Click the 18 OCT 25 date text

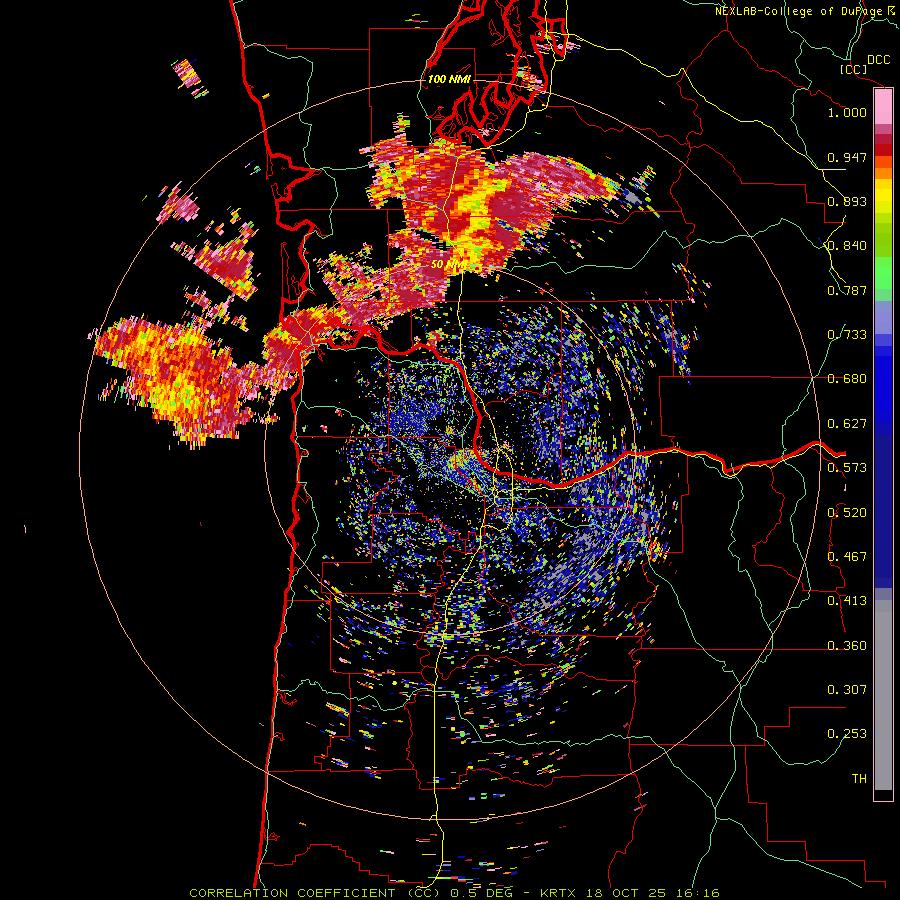625,893
